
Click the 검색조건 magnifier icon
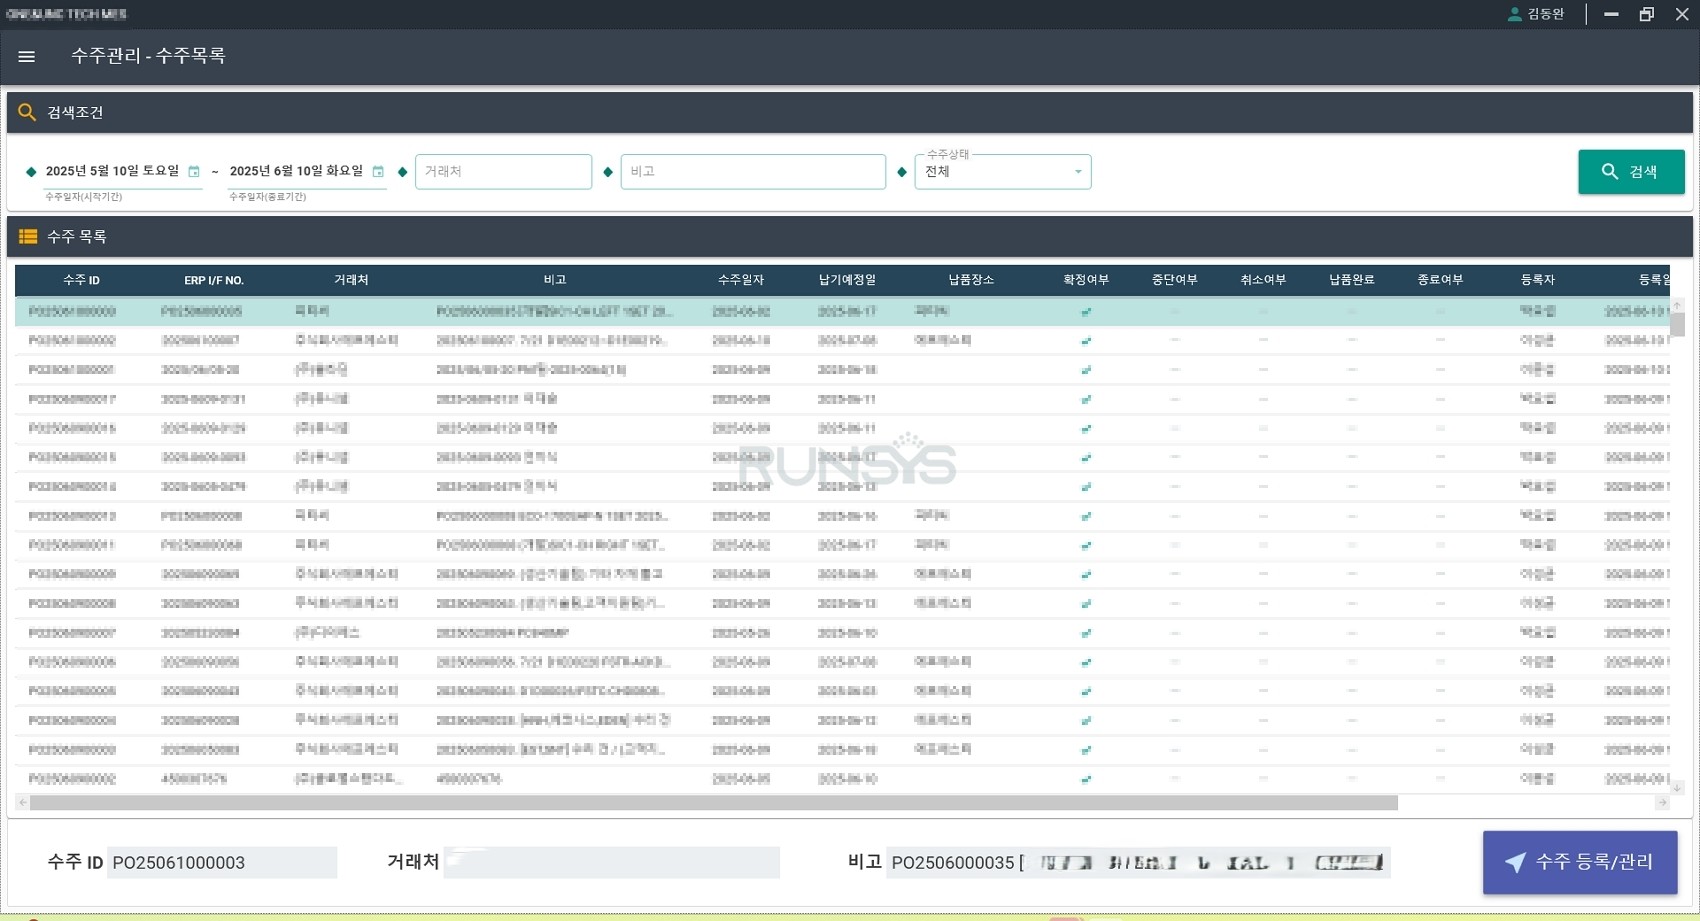27,113
